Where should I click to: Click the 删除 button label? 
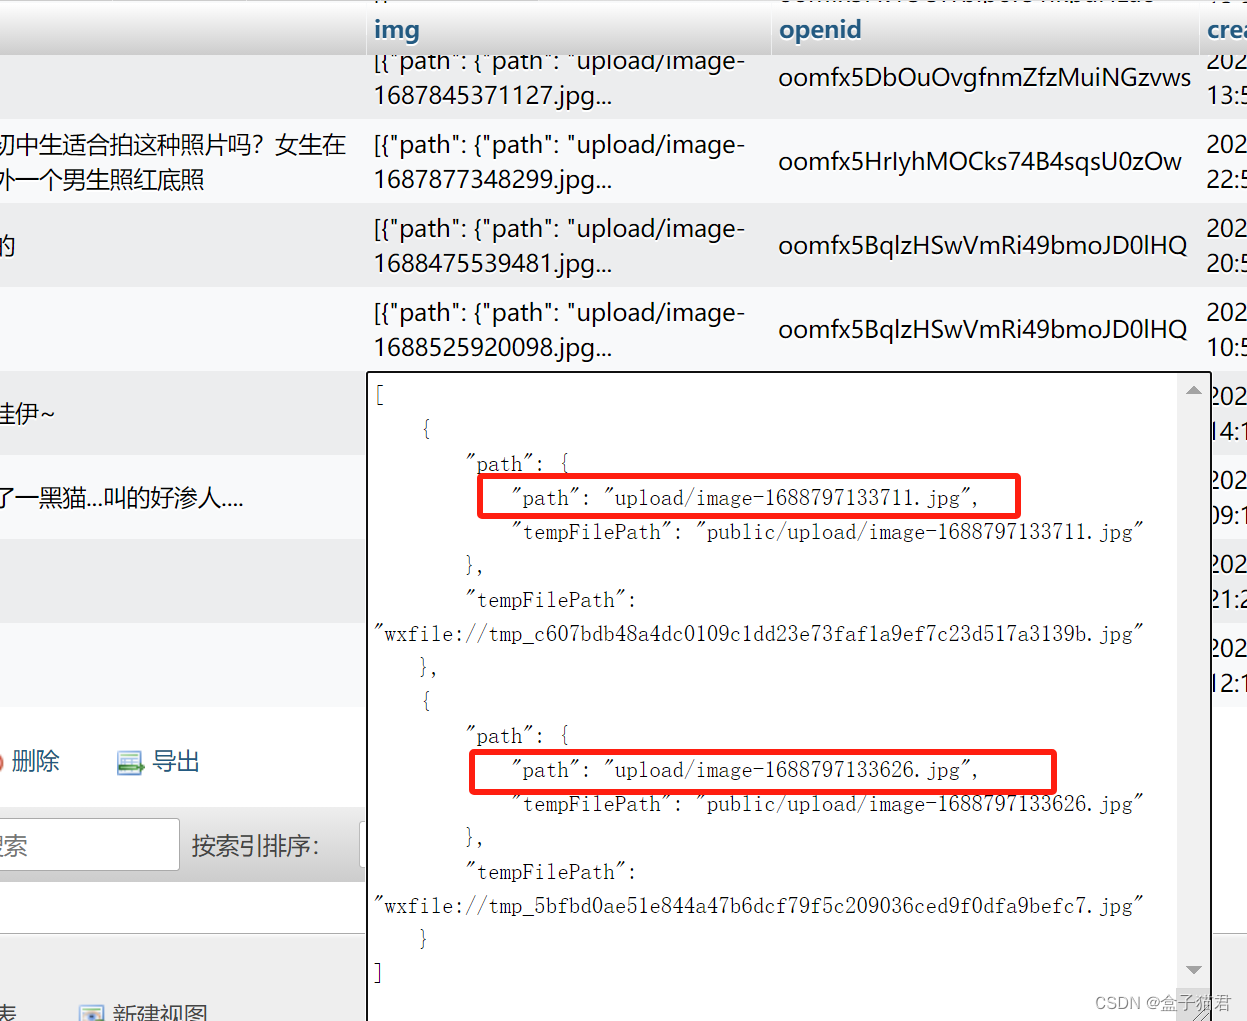coord(36,761)
